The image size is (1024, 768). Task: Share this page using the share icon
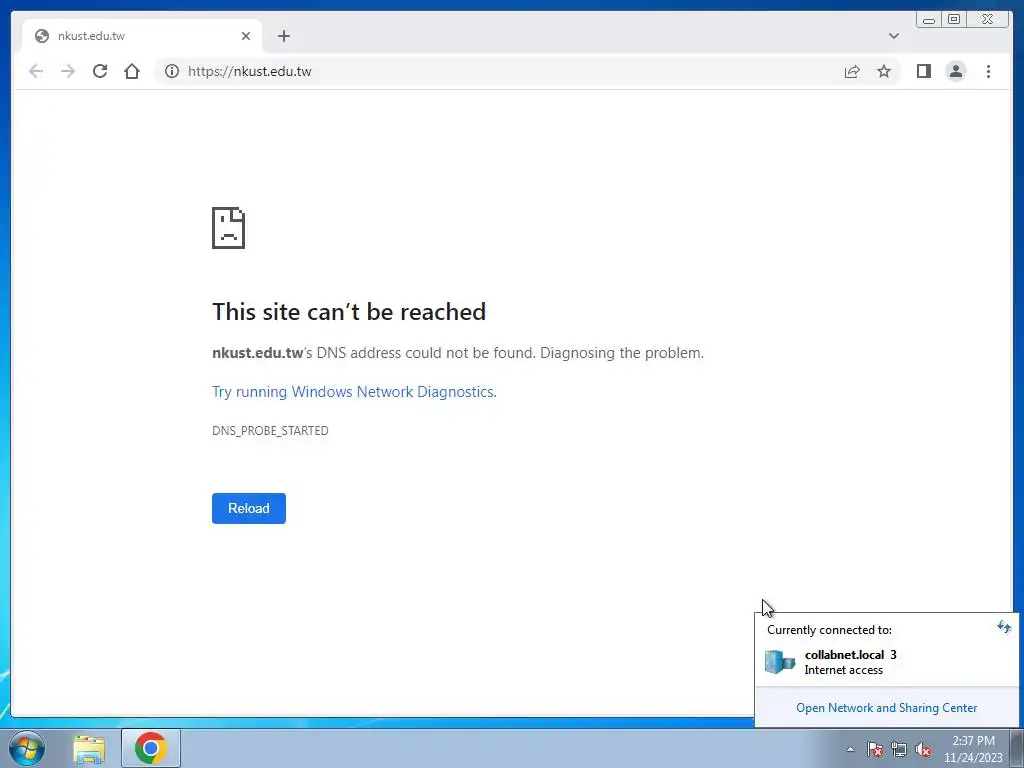852,71
